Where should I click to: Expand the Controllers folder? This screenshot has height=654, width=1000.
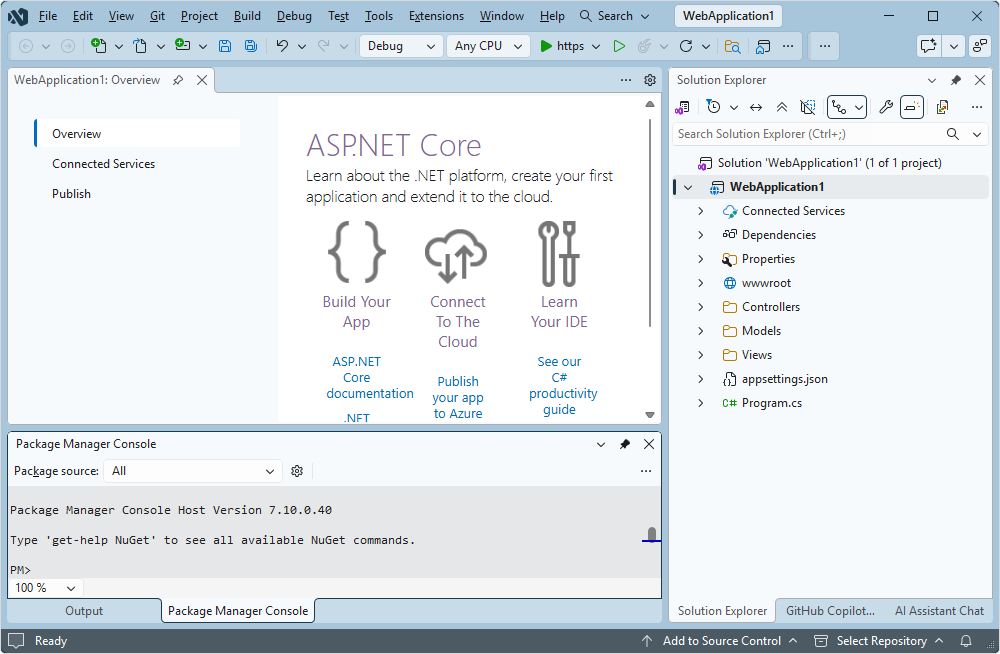pyautogui.click(x=700, y=307)
